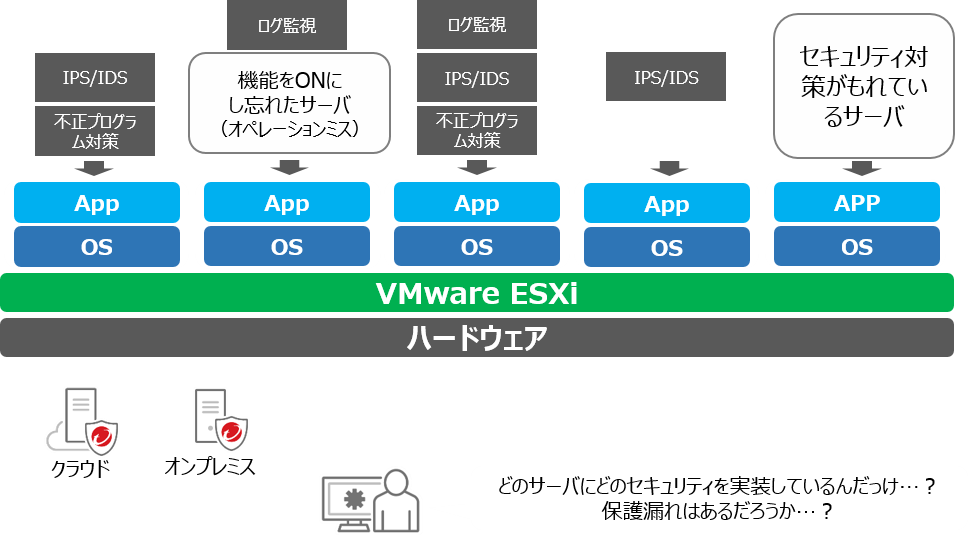This screenshot has height=536, width=968.
Task: Select the administrator at monitor icon
Action: tap(370, 501)
